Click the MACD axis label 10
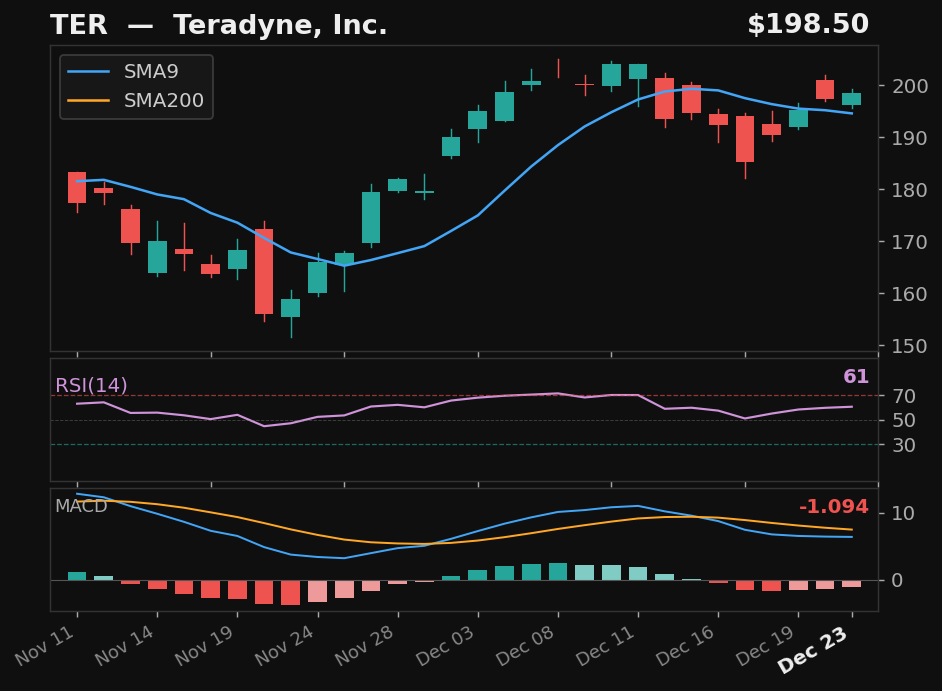This screenshot has width=942, height=691. point(904,513)
